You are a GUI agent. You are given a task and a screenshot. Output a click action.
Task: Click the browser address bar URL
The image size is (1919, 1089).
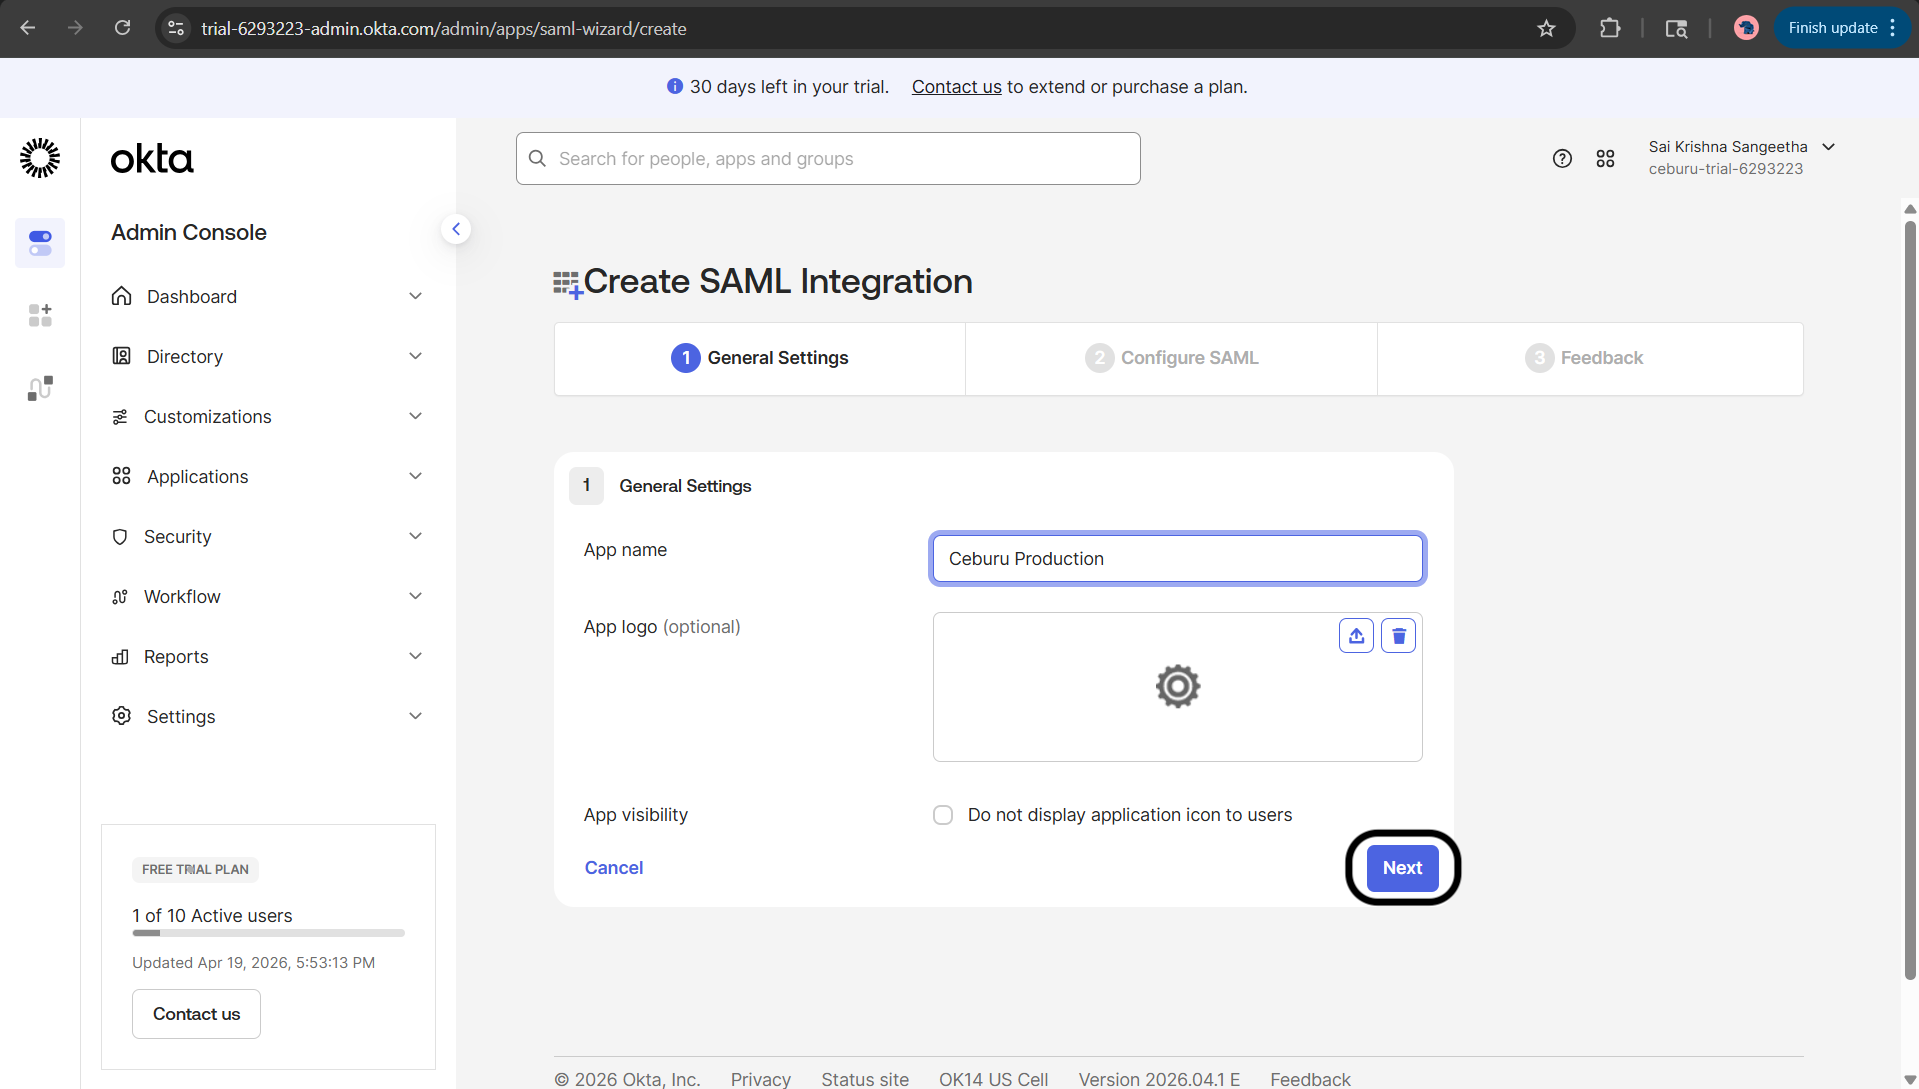(x=443, y=29)
